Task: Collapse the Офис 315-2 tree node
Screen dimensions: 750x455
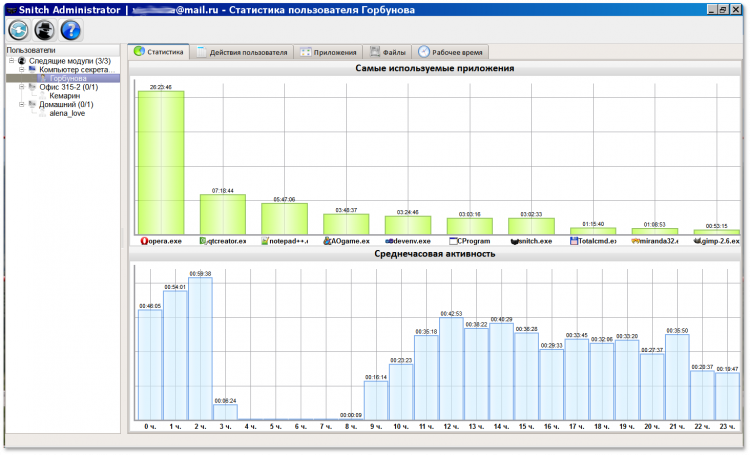Action: 21,87
